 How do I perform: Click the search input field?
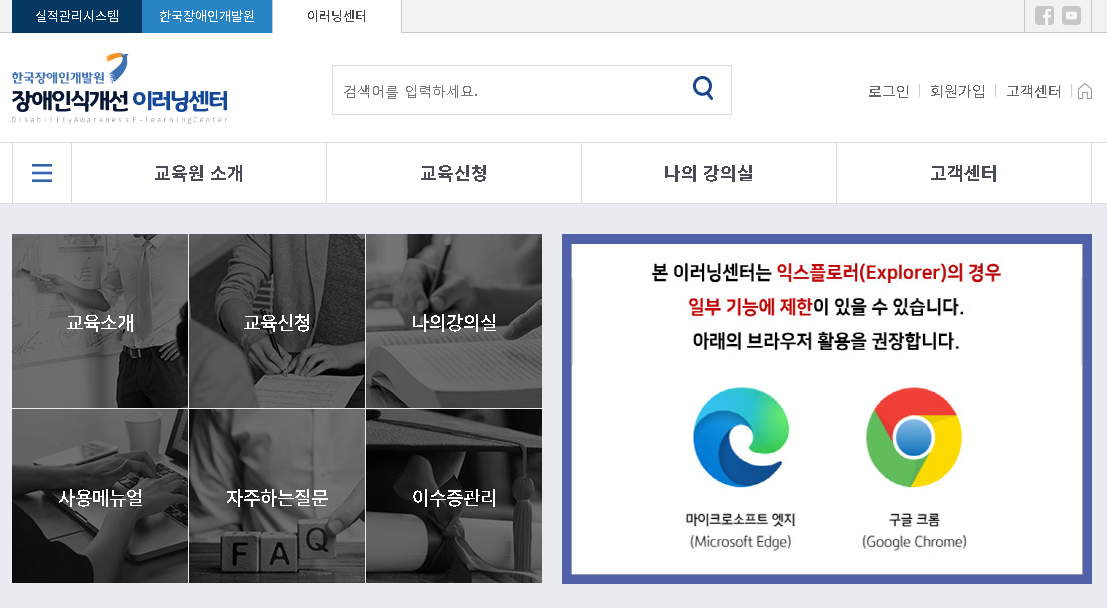pyautogui.click(x=500, y=89)
